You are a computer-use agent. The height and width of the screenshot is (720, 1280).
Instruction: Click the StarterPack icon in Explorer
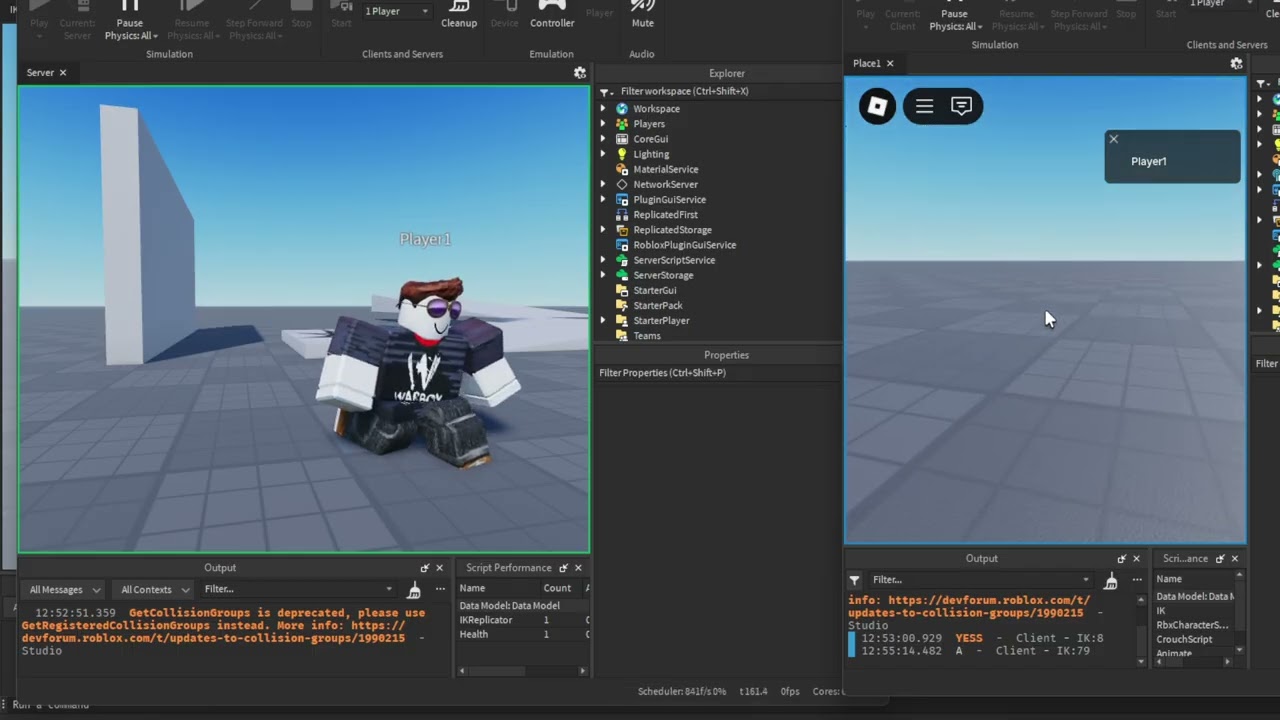click(622, 305)
